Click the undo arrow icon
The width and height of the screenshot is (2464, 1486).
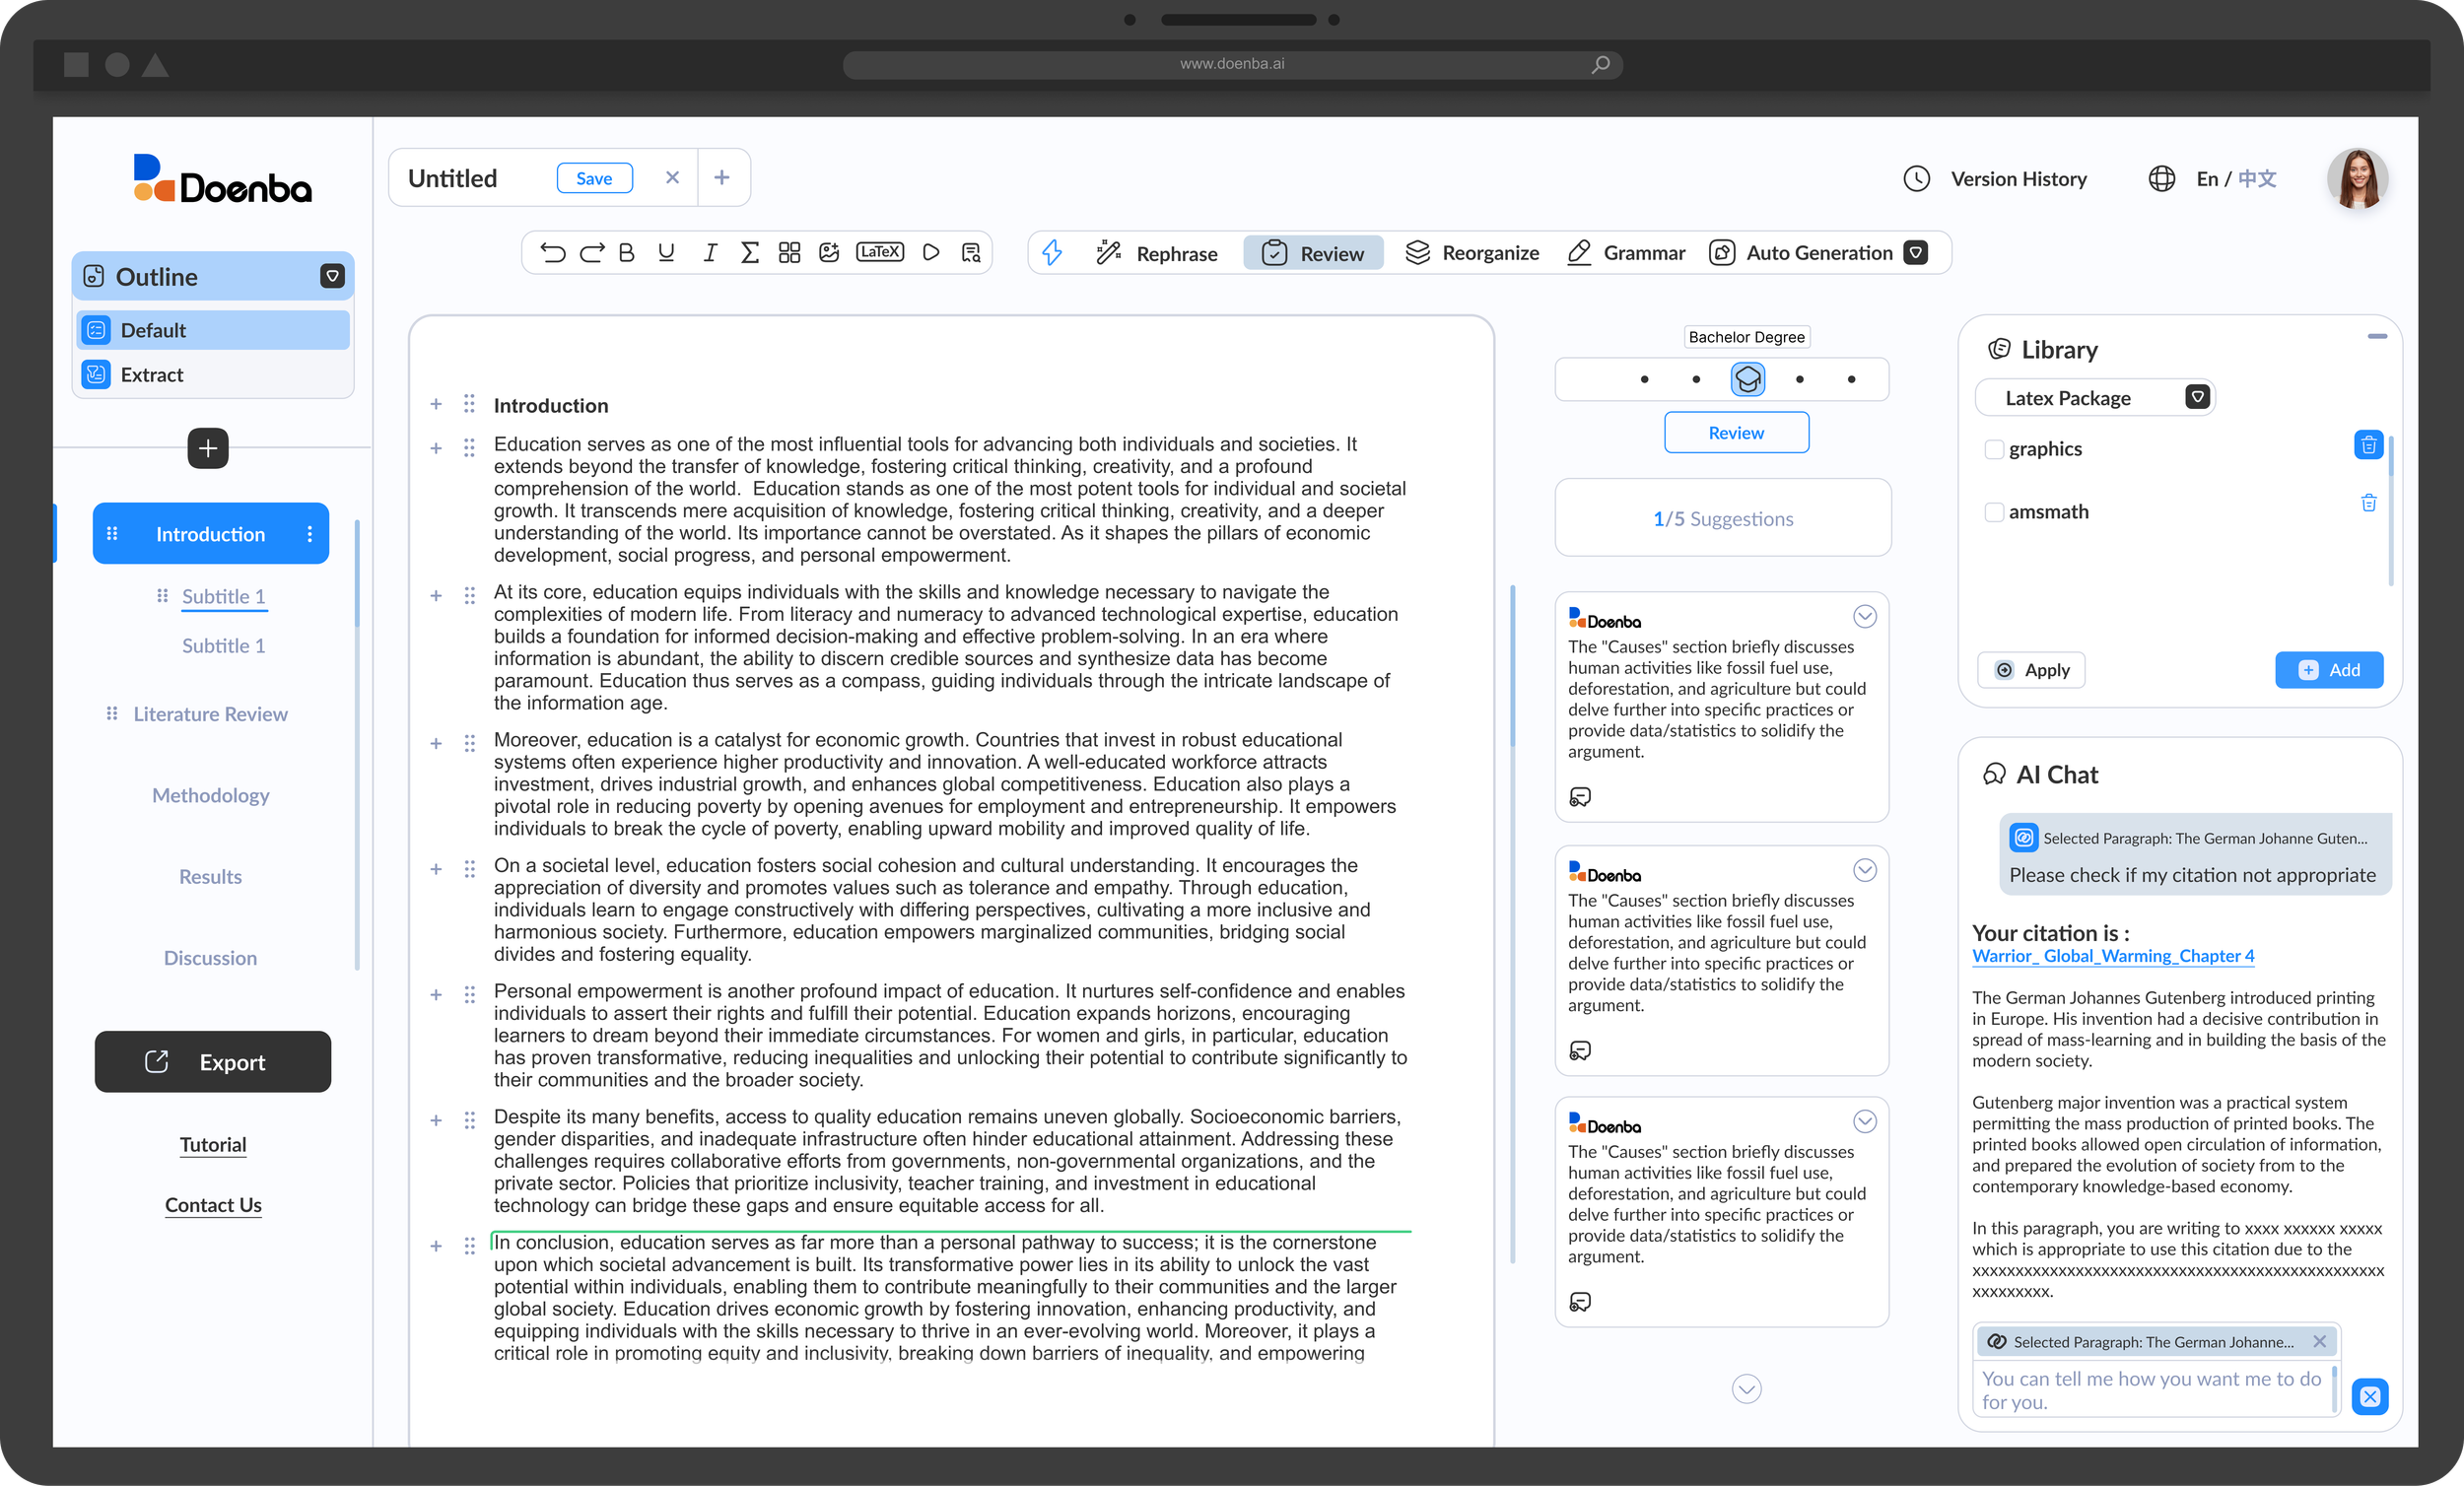[552, 253]
